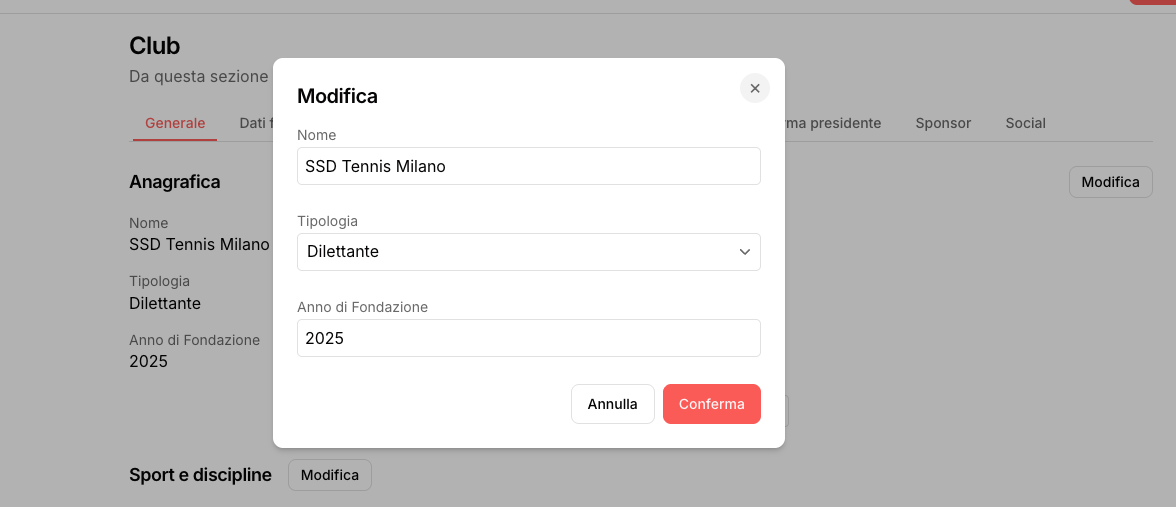Click Modifica next to Sport e discipline
Image resolution: width=1176 pixels, height=507 pixels.
pos(329,475)
